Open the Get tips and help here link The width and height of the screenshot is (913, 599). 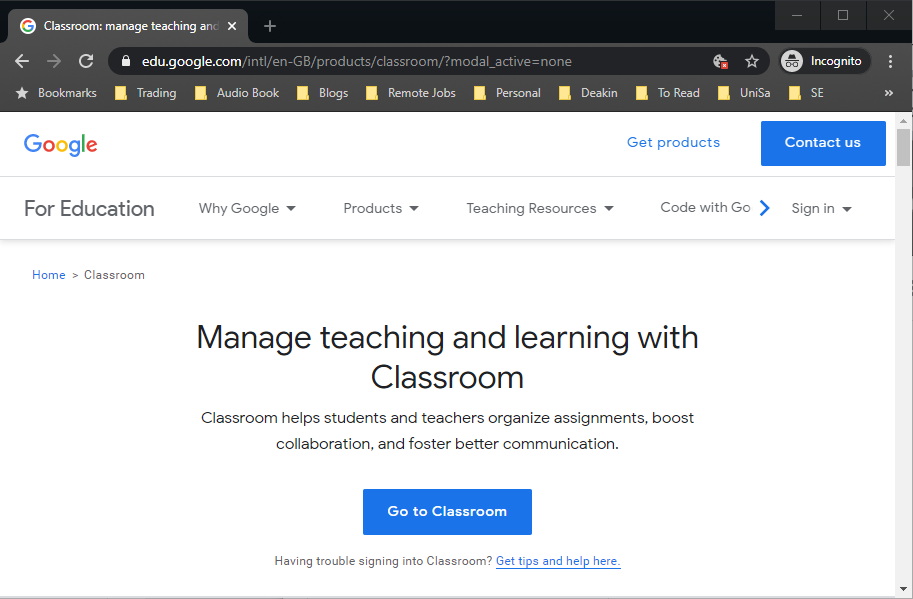click(558, 561)
